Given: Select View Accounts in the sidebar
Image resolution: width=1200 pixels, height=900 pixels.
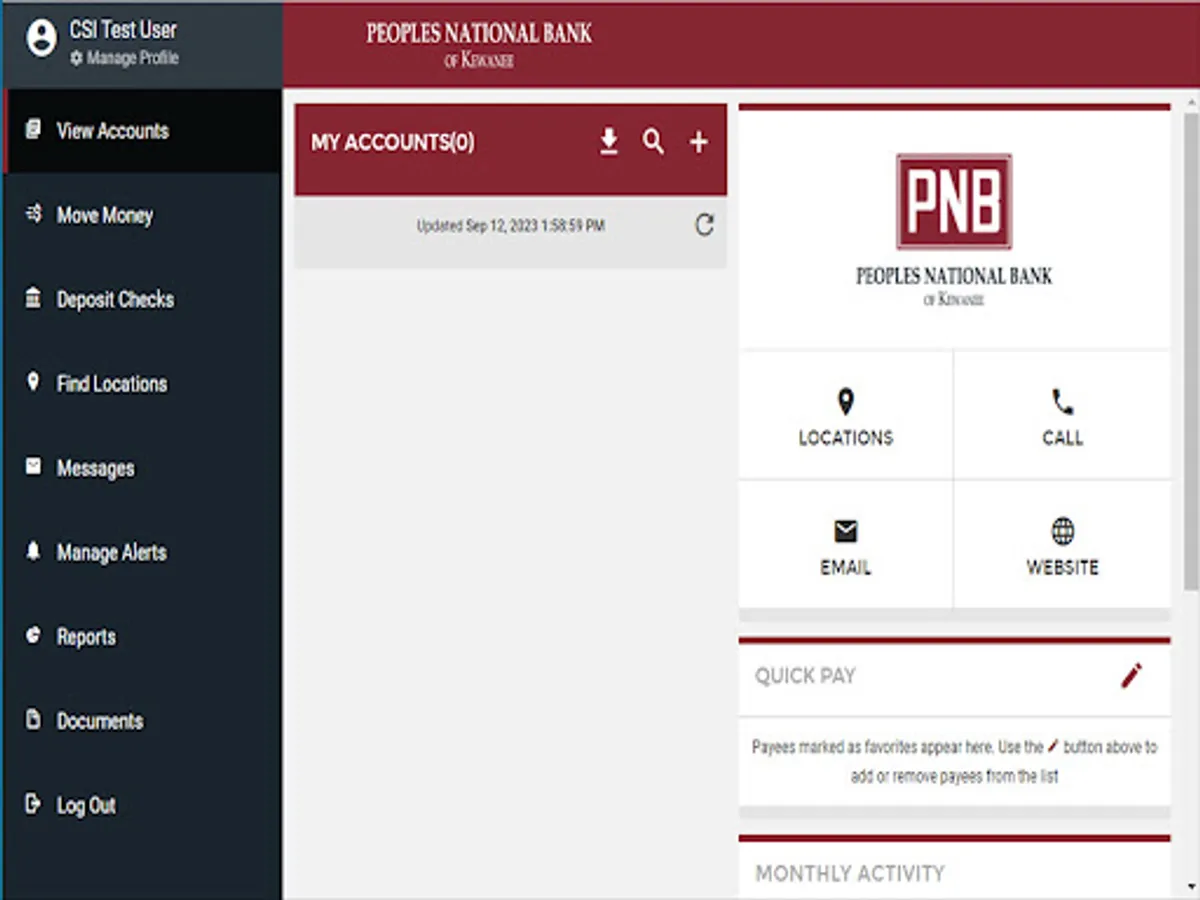Looking at the screenshot, I should (x=109, y=130).
